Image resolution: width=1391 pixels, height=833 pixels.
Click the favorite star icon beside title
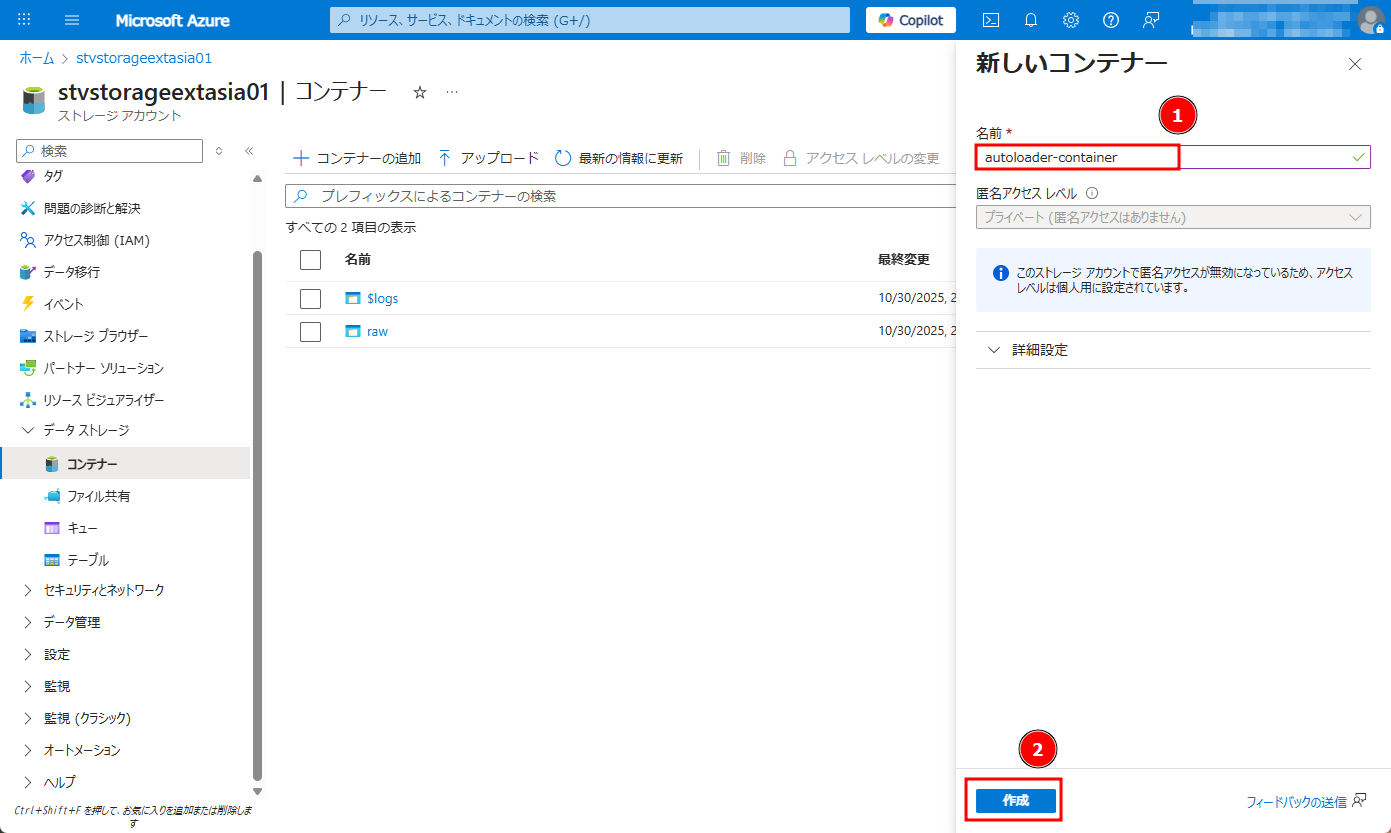[x=420, y=92]
